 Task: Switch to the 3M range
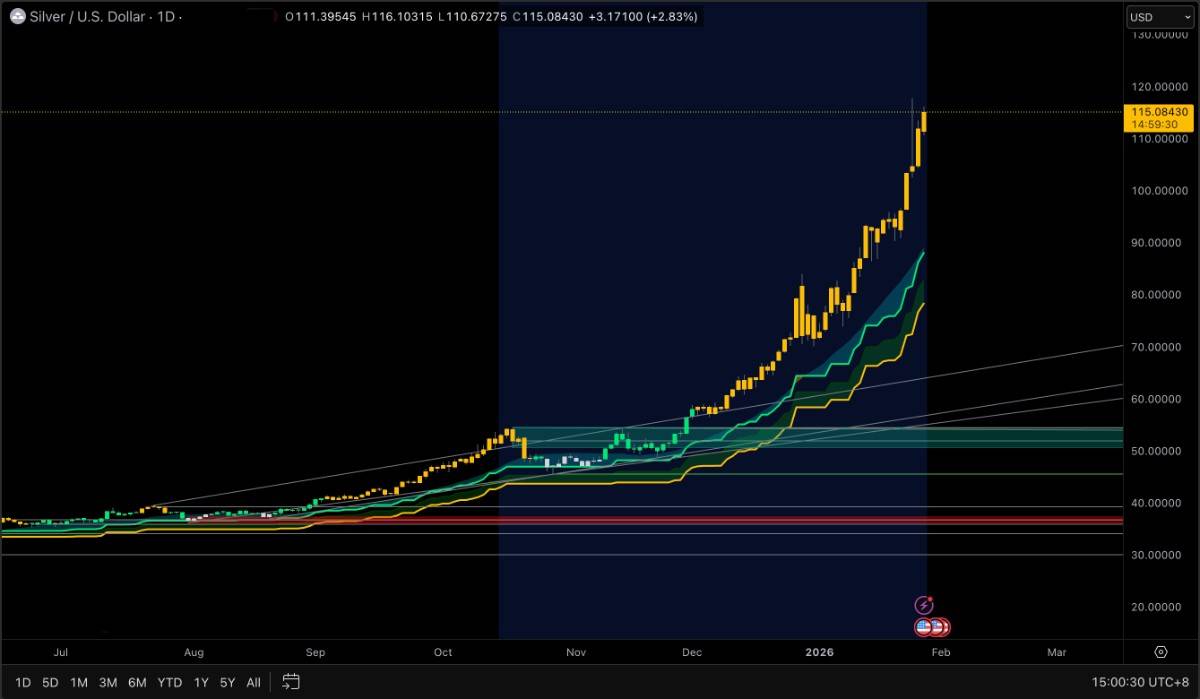click(108, 683)
